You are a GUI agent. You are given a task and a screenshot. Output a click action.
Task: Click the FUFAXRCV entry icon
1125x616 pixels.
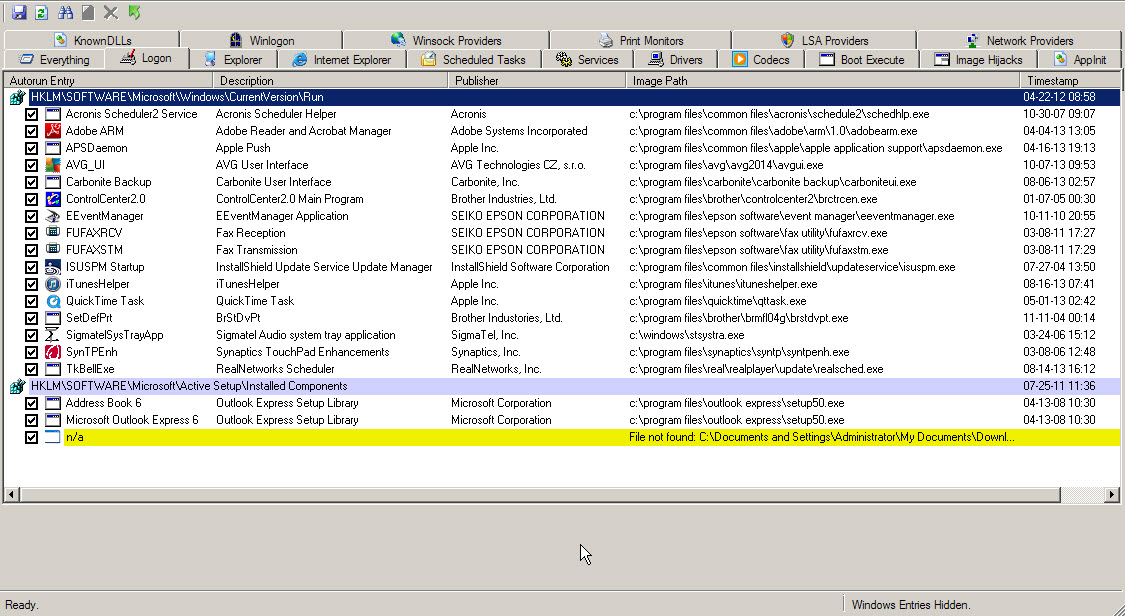coord(53,233)
